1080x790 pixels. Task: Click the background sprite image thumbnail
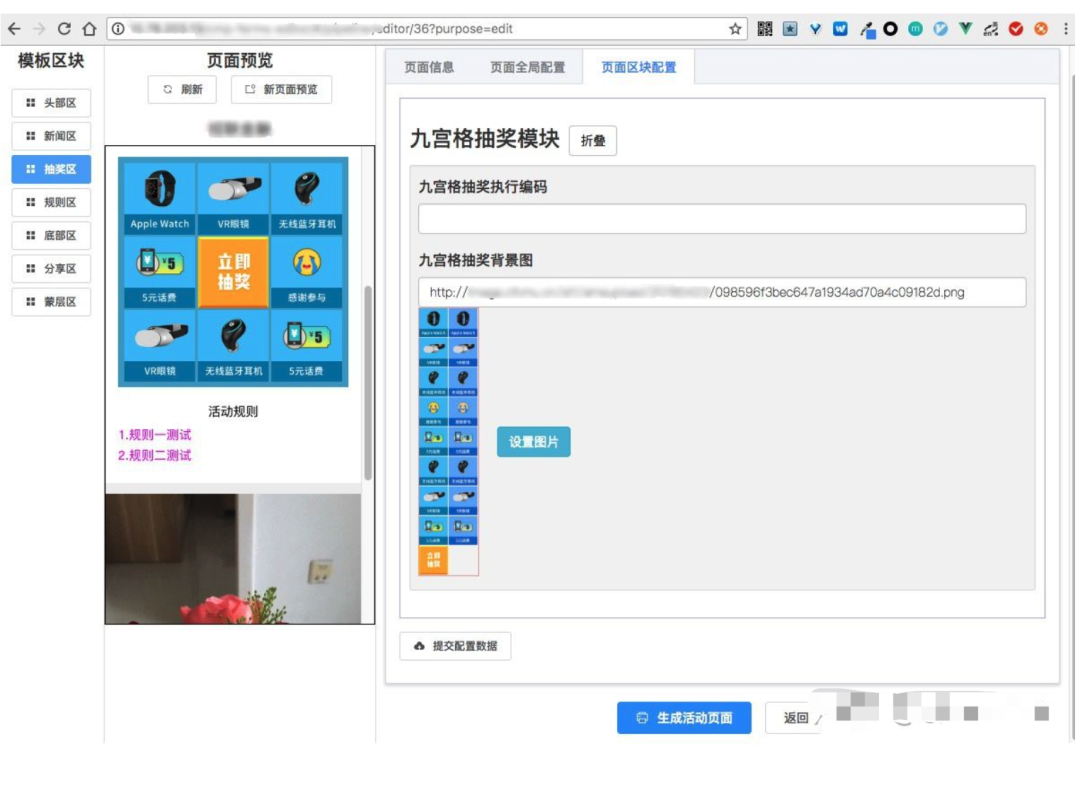[448, 441]
